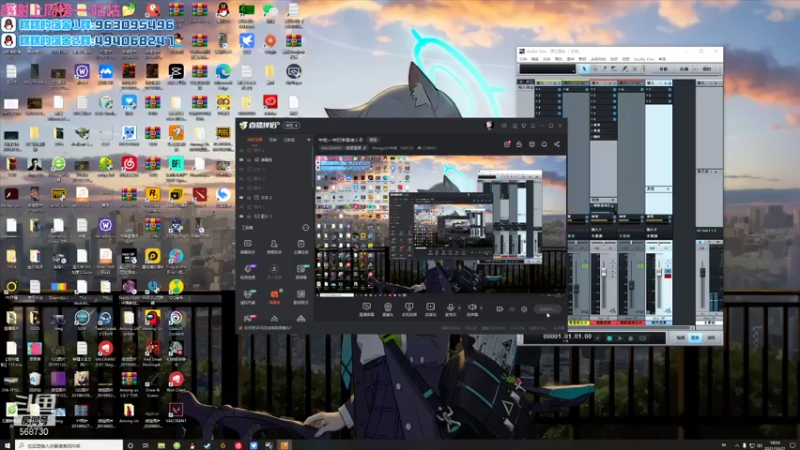800x450 pixels.
Task: Click the speaker volume icon in streaming app
Action: (472, 307)
